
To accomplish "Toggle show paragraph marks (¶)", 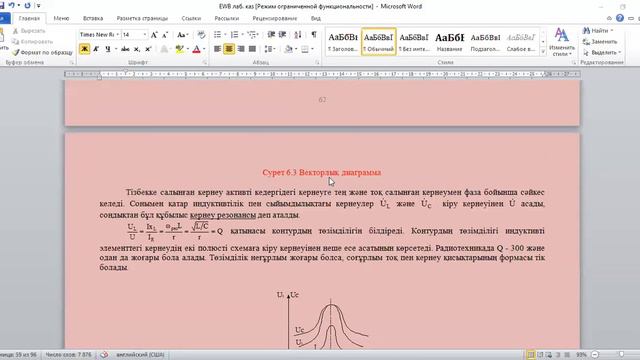I will (314, 35).
